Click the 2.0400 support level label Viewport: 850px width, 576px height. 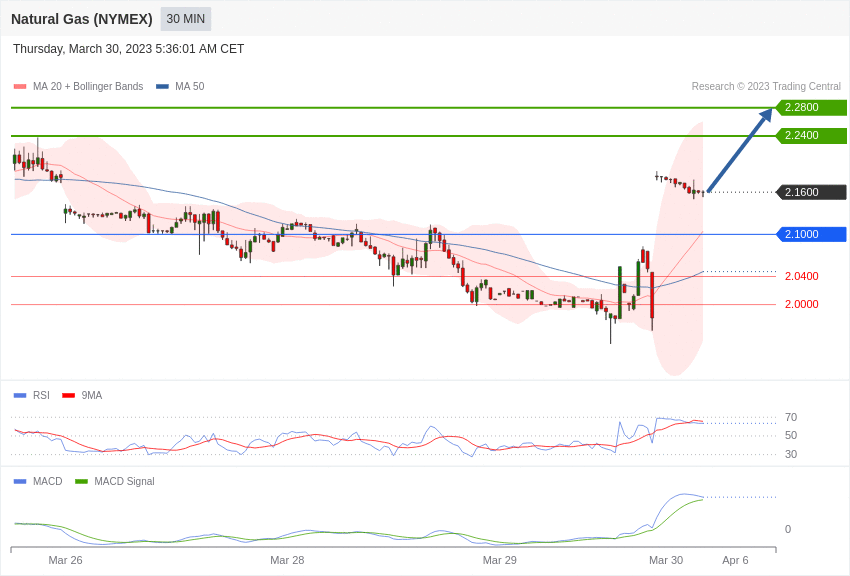pos(802,276)
